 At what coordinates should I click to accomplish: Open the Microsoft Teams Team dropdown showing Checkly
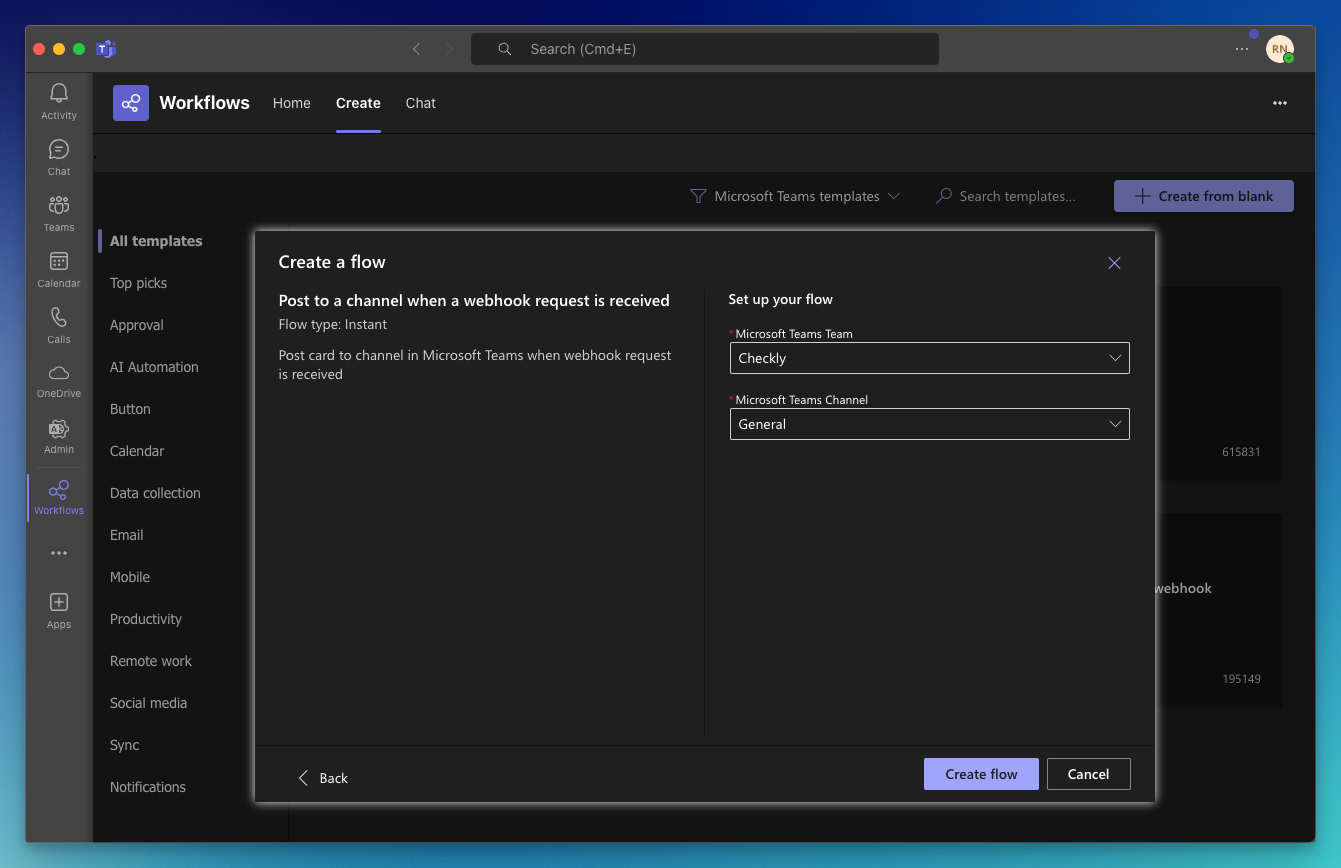(x=929, y=357)
